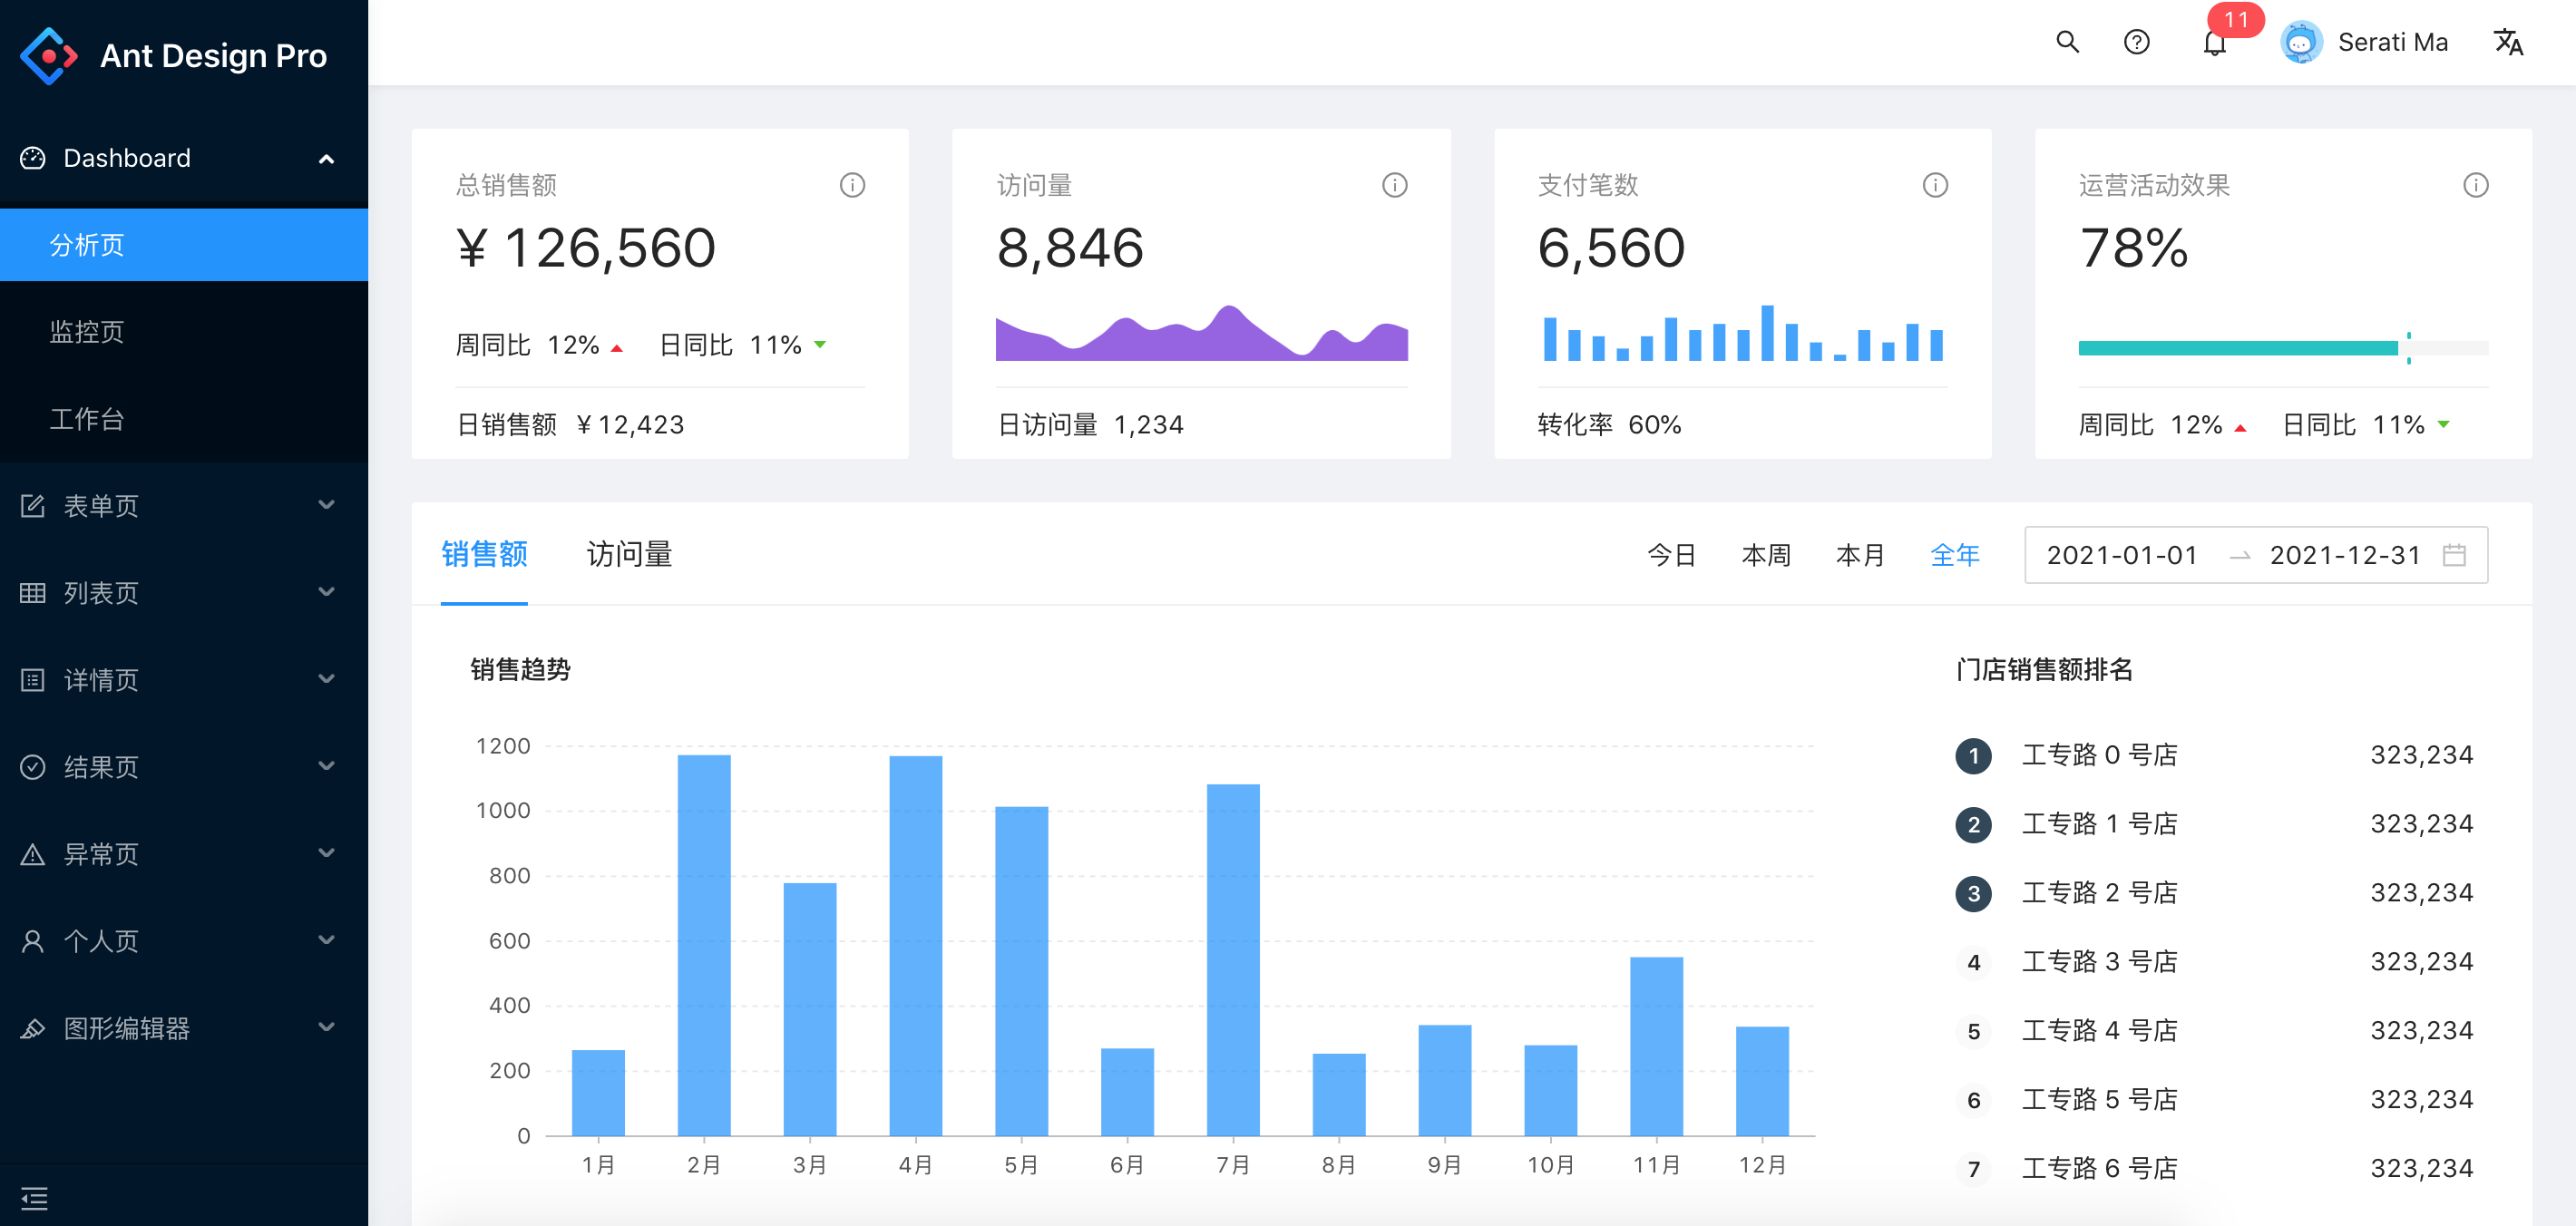The width and height of the screenshot is (2576, 1226).
Task: Expand the 表单页 sidebar menu
Action: (184, 505)
